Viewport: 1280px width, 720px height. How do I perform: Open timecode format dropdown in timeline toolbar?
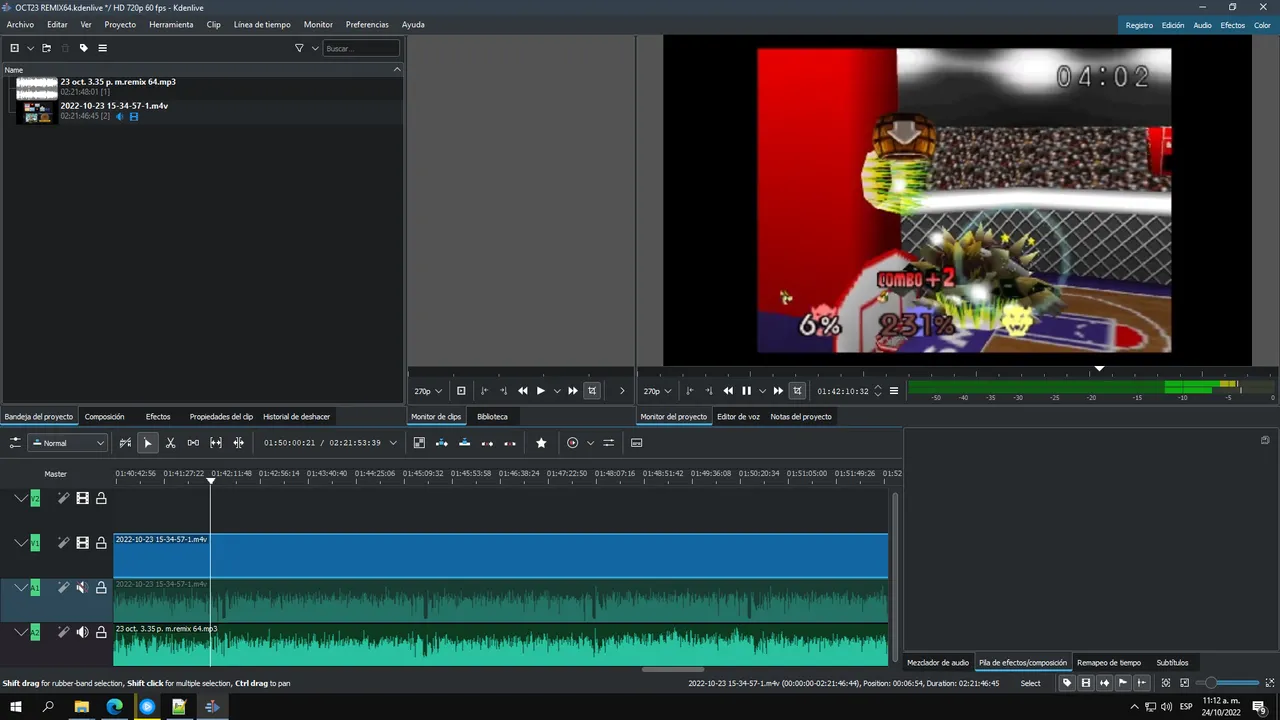[393, 443]
